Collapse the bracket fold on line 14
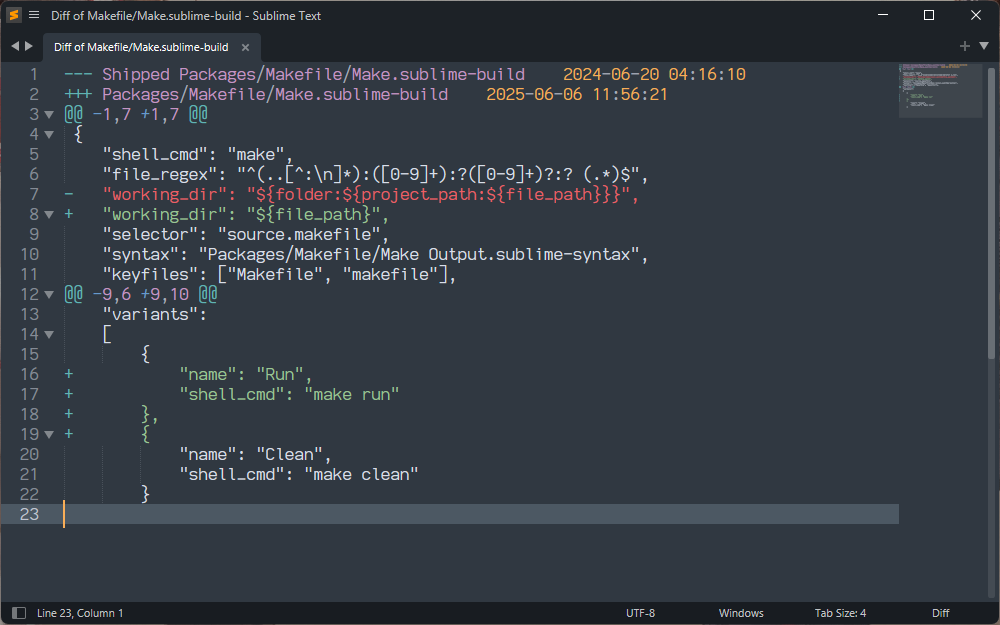This screenshot has height=625, width=1000. [49, 335]
